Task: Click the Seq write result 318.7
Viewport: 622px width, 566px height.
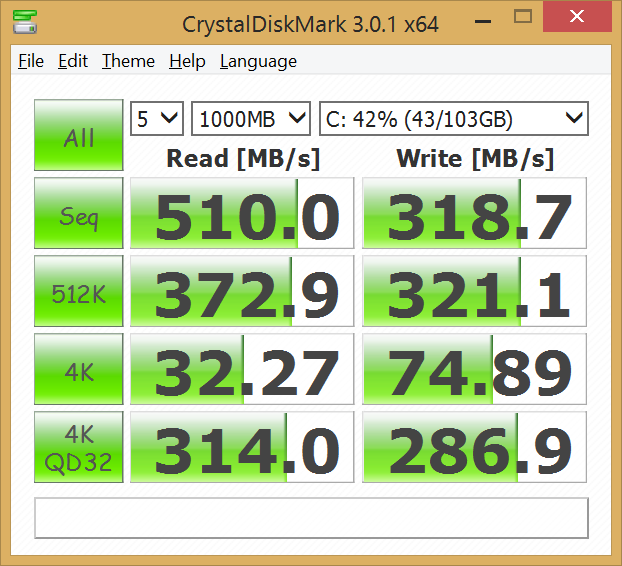Action: click(x=474, y=213)
